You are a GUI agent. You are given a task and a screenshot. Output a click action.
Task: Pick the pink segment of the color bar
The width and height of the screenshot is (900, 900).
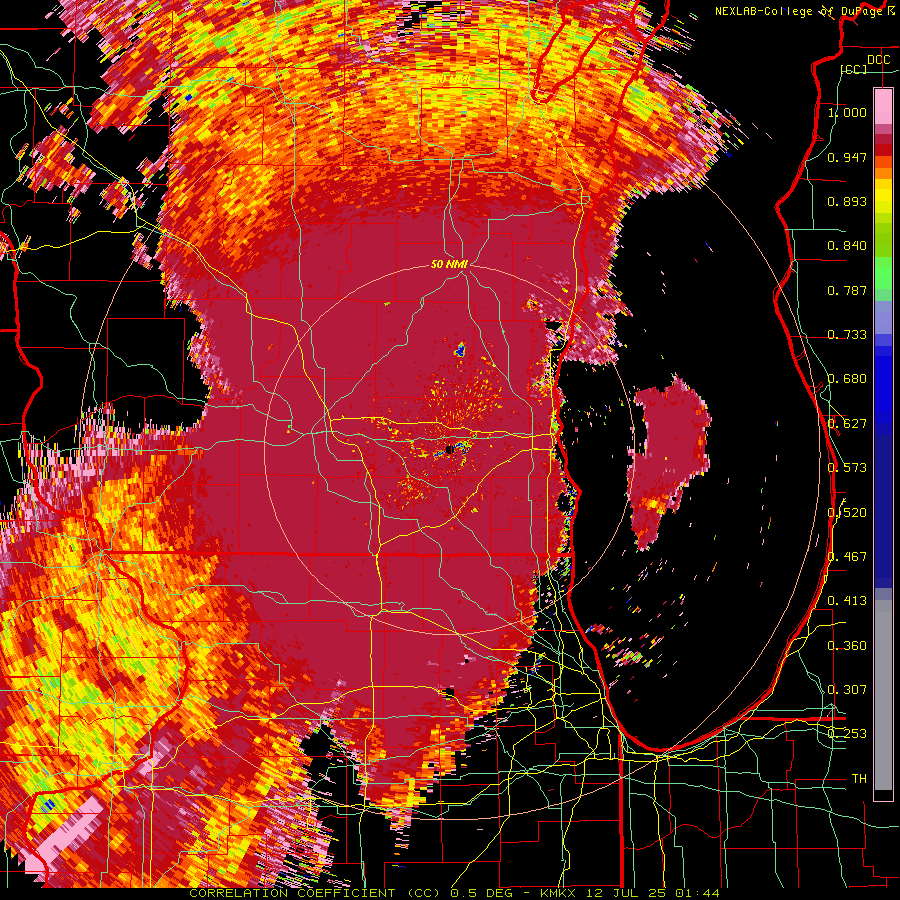coord(883,106)
